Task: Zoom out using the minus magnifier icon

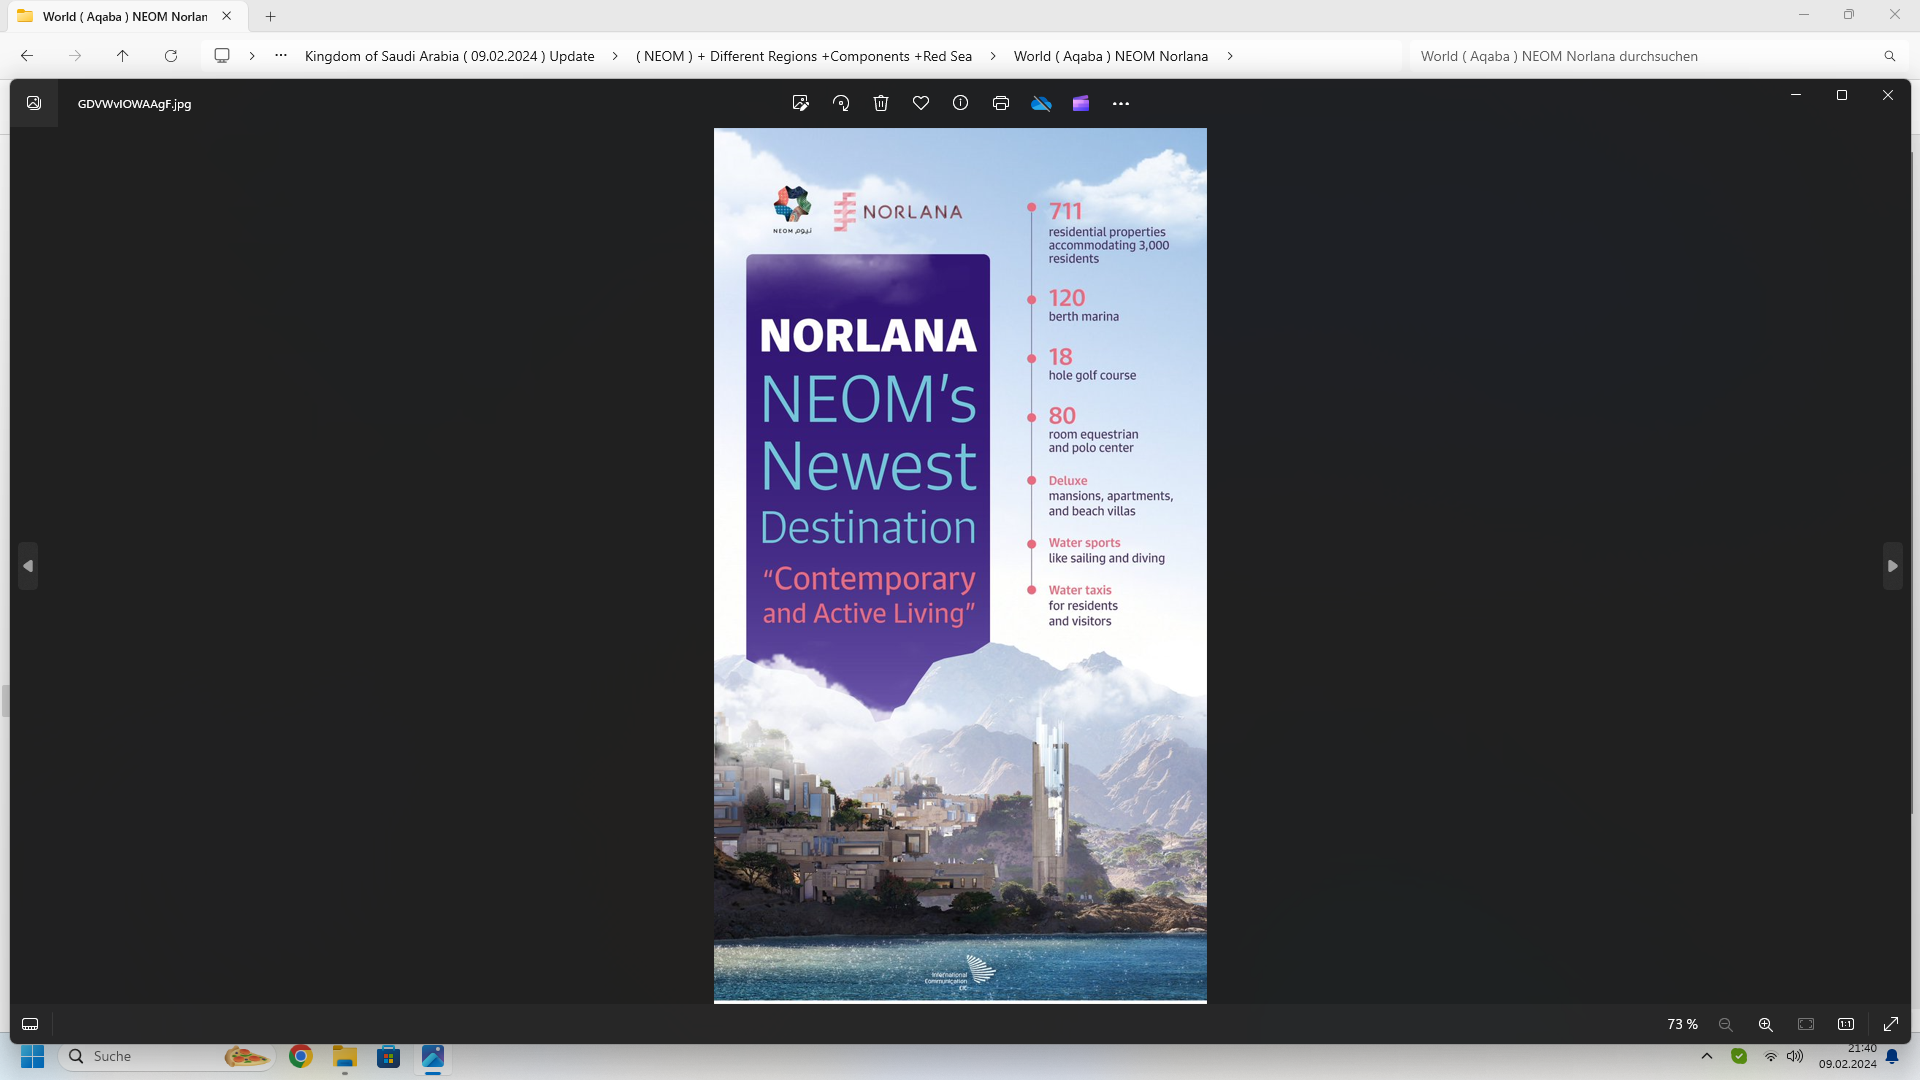Action: (x=1726, y=1024)
